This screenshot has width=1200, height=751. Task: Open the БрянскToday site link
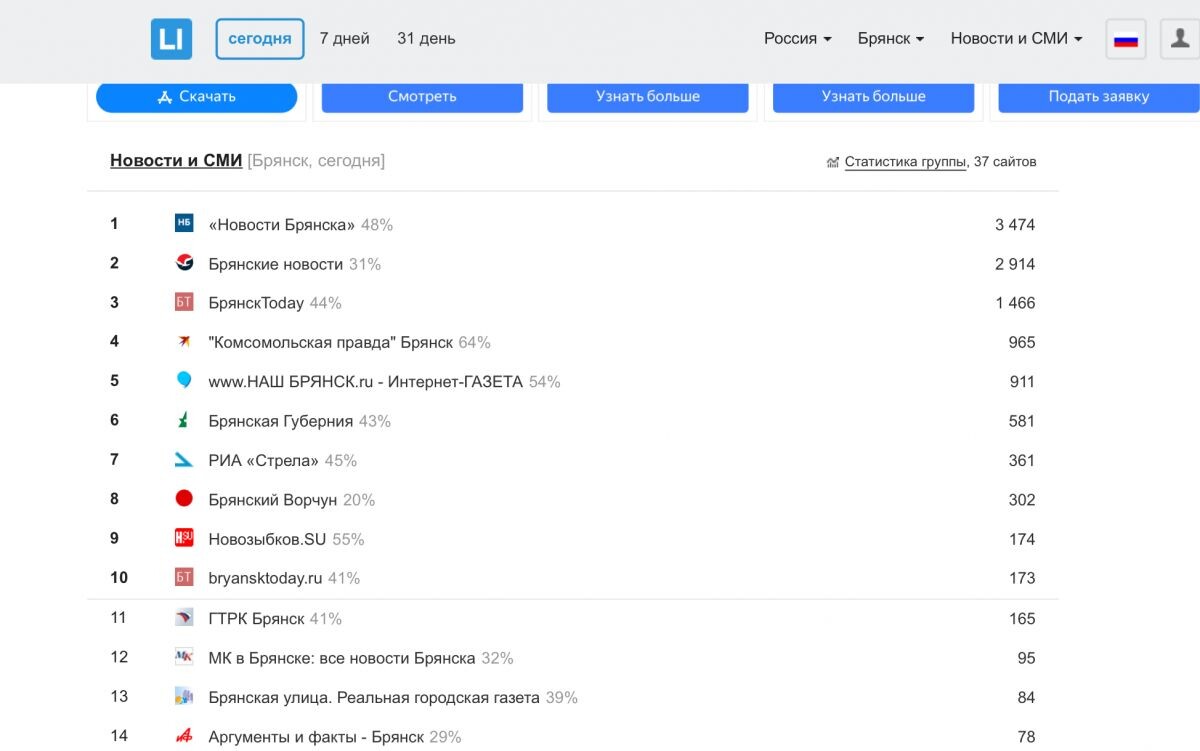[256, 303]
